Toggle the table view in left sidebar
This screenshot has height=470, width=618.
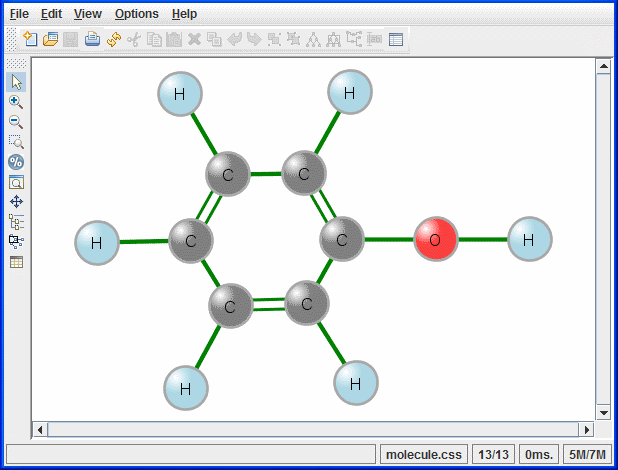pos(16,262)
